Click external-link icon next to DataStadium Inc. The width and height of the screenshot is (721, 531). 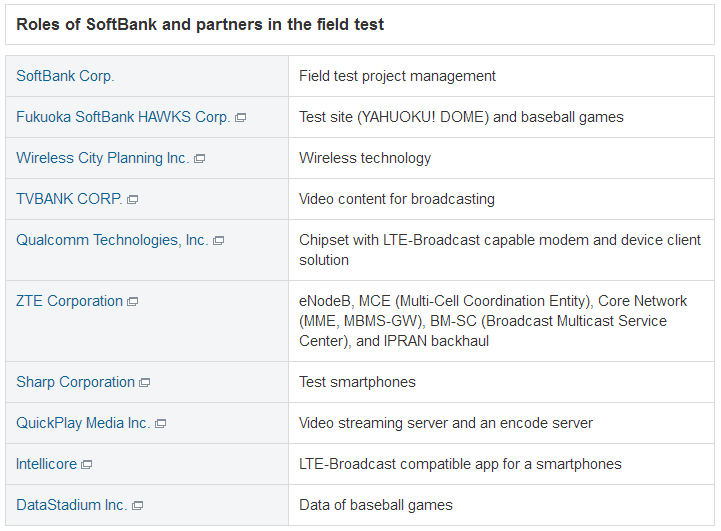(138, 506)
